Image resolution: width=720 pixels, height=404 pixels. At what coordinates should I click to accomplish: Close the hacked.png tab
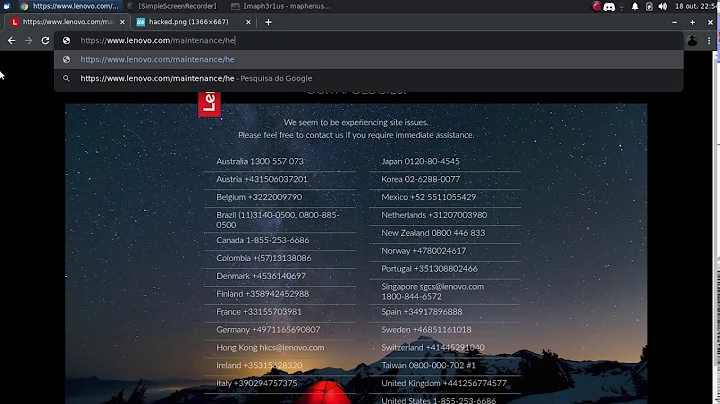(x=248, y=22)
